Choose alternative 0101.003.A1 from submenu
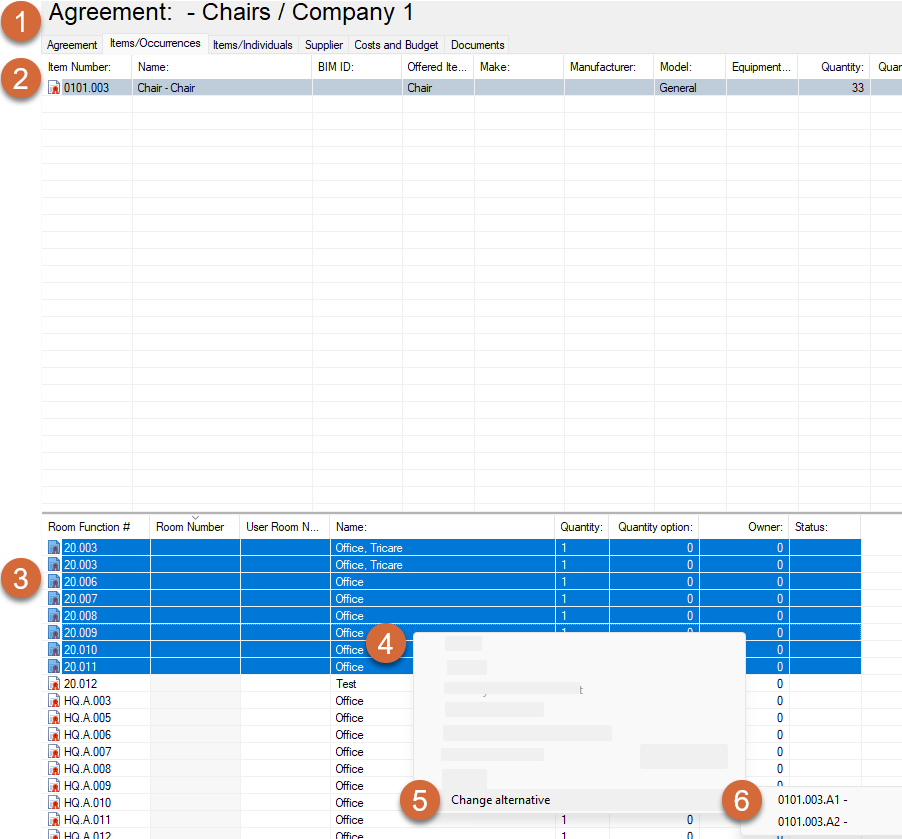 (812, 800)
